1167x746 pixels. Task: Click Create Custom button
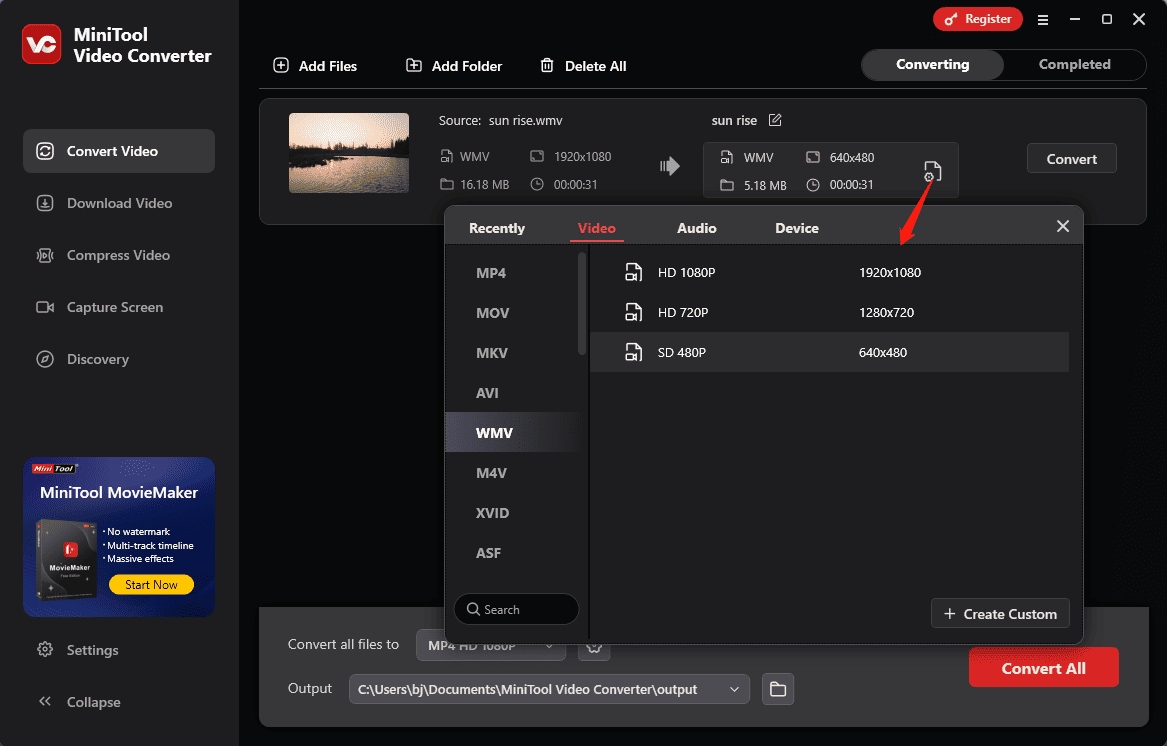(1000, 613)
